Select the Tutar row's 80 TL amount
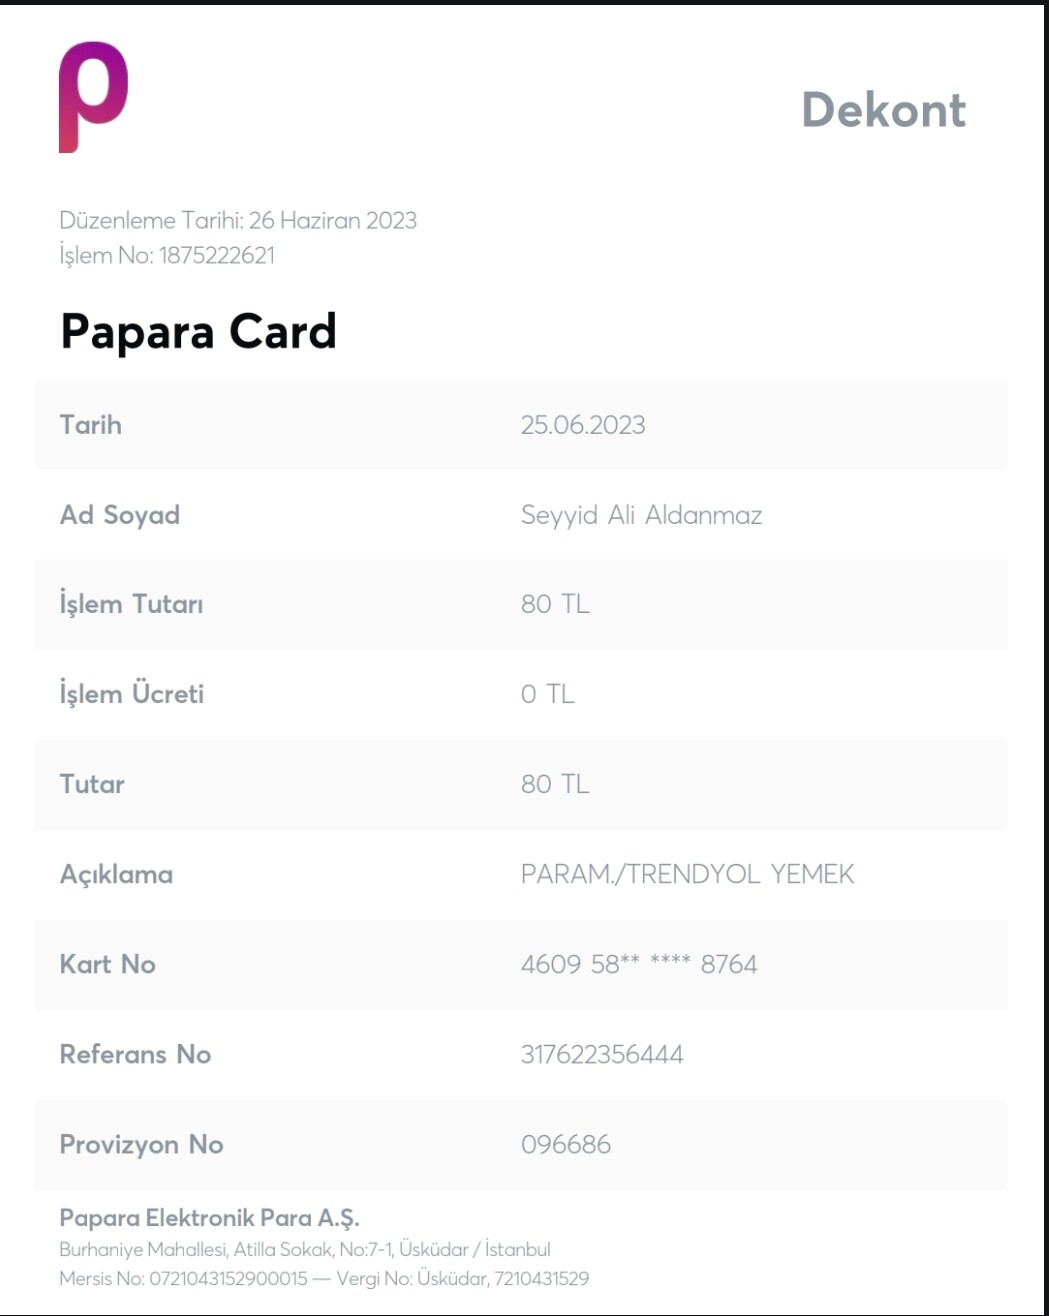 [x=555, y=784]
